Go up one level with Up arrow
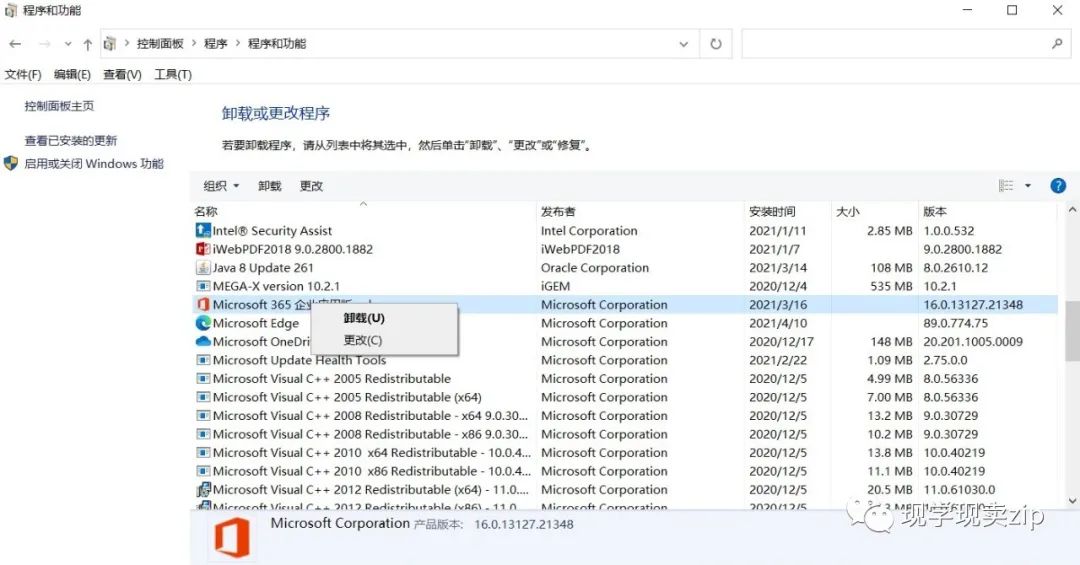This screenshot has height=565, width=1080. pyautogui.click(x=87, y=44)
